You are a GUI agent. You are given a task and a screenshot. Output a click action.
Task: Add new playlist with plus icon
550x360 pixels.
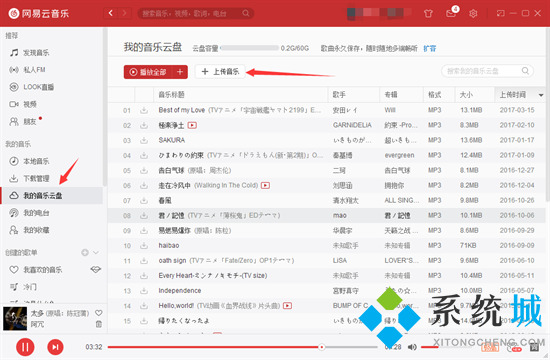(x=85, y=252)
